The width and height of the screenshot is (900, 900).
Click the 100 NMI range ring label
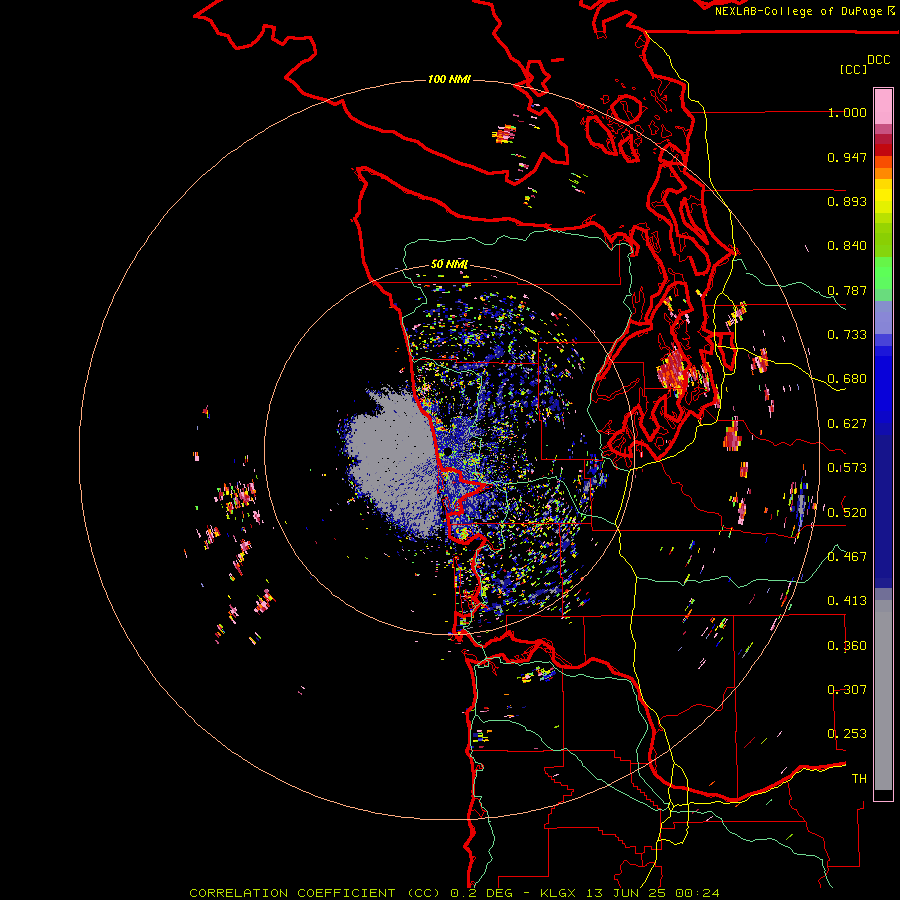(449, 79)
